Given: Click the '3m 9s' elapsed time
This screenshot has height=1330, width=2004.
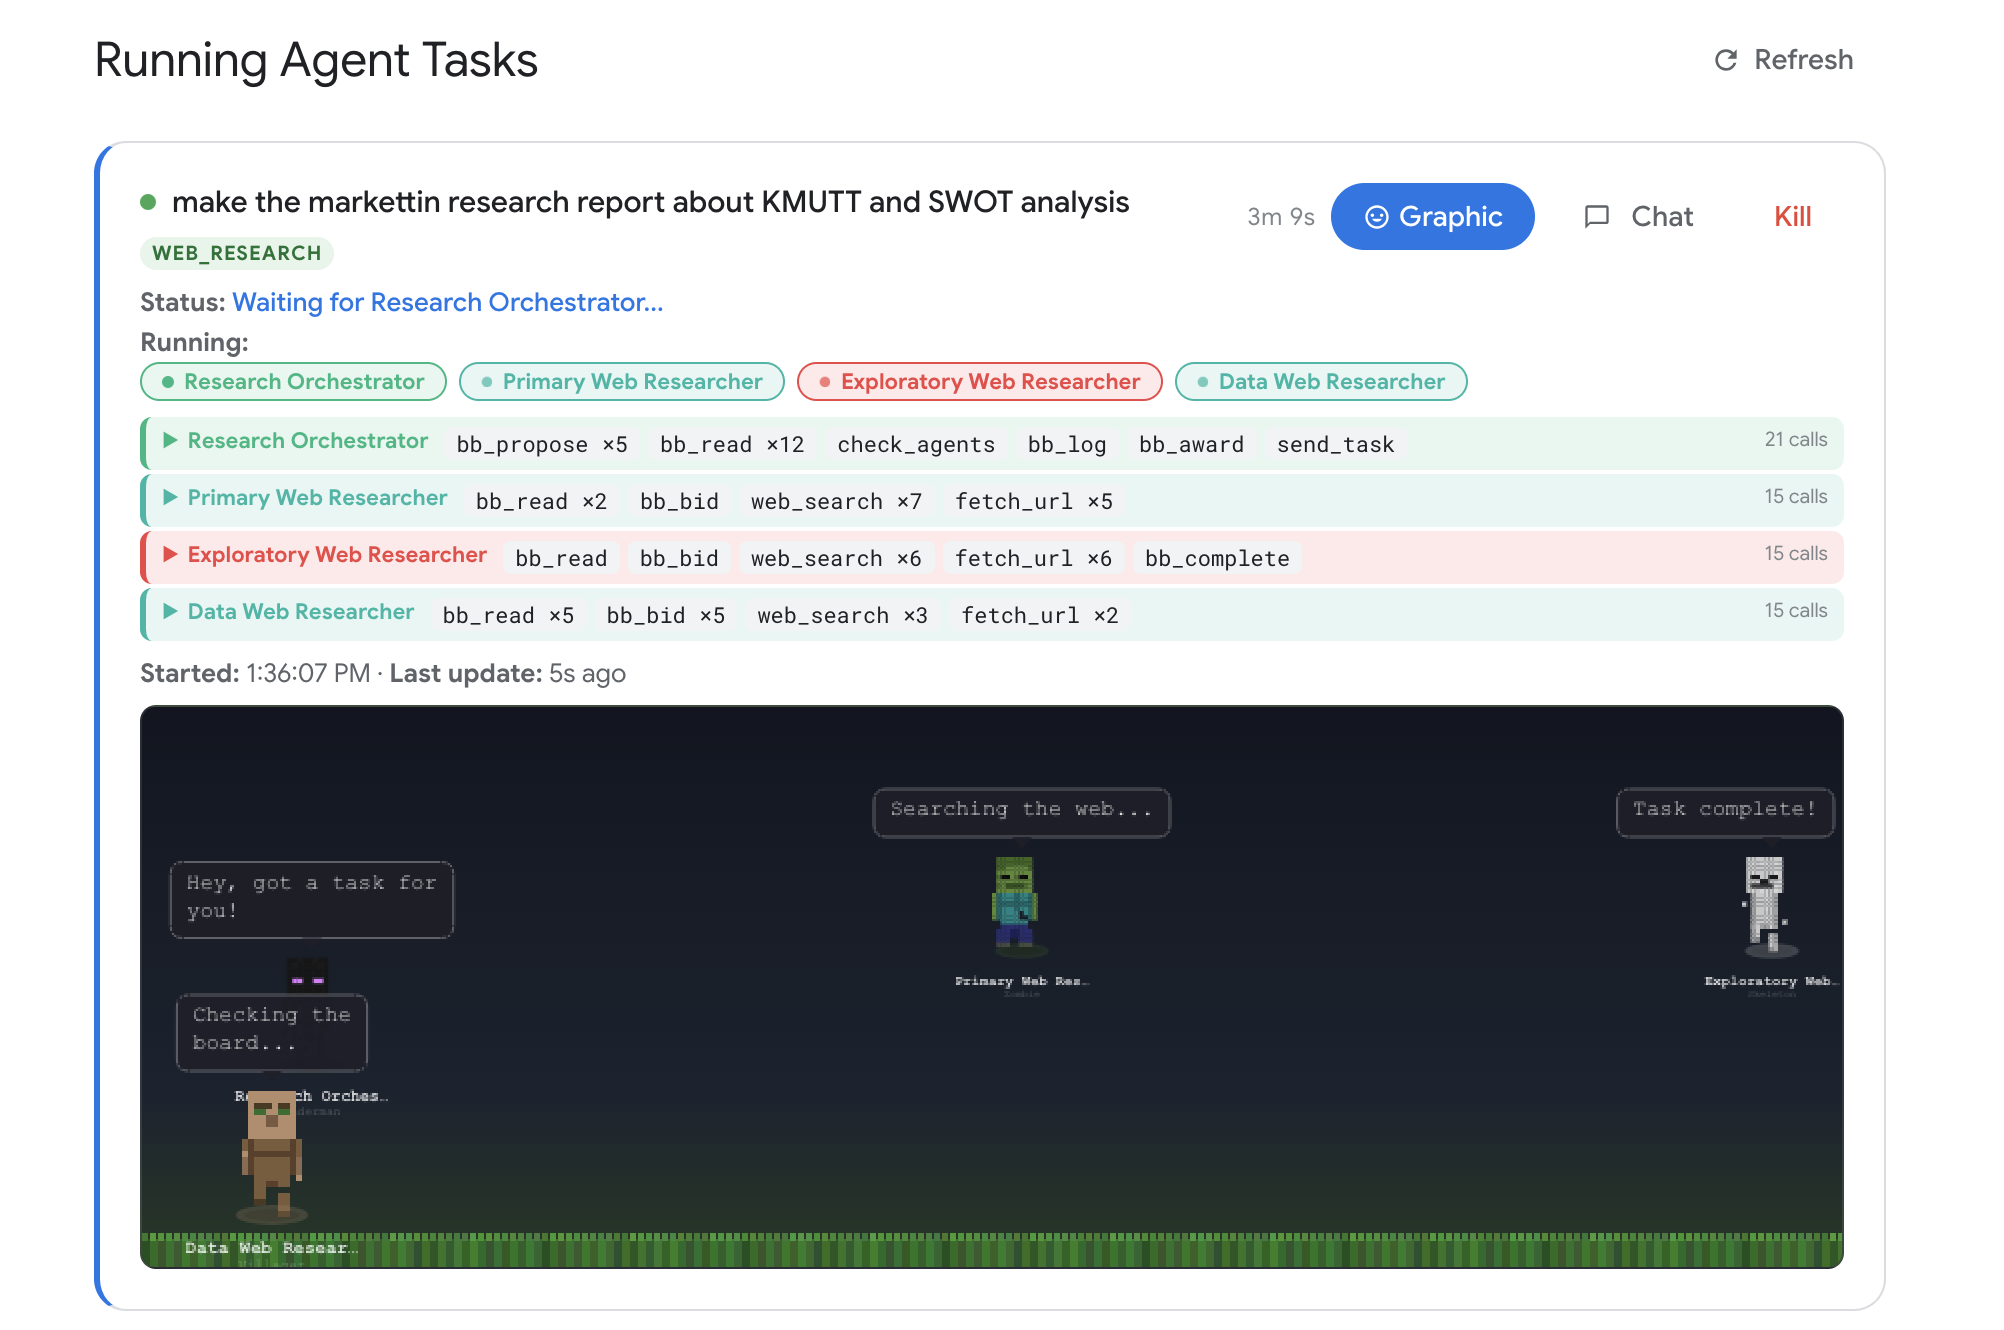Looking at the screenshot, I should tap(1280, 217).
